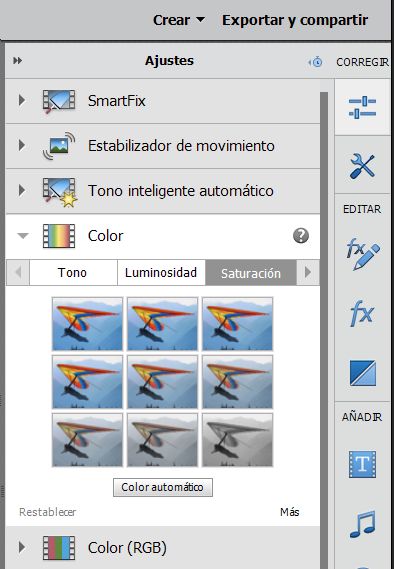The image size is (394, 569).
Task: Expand the SmartFix section
Action: click(22, 100)
